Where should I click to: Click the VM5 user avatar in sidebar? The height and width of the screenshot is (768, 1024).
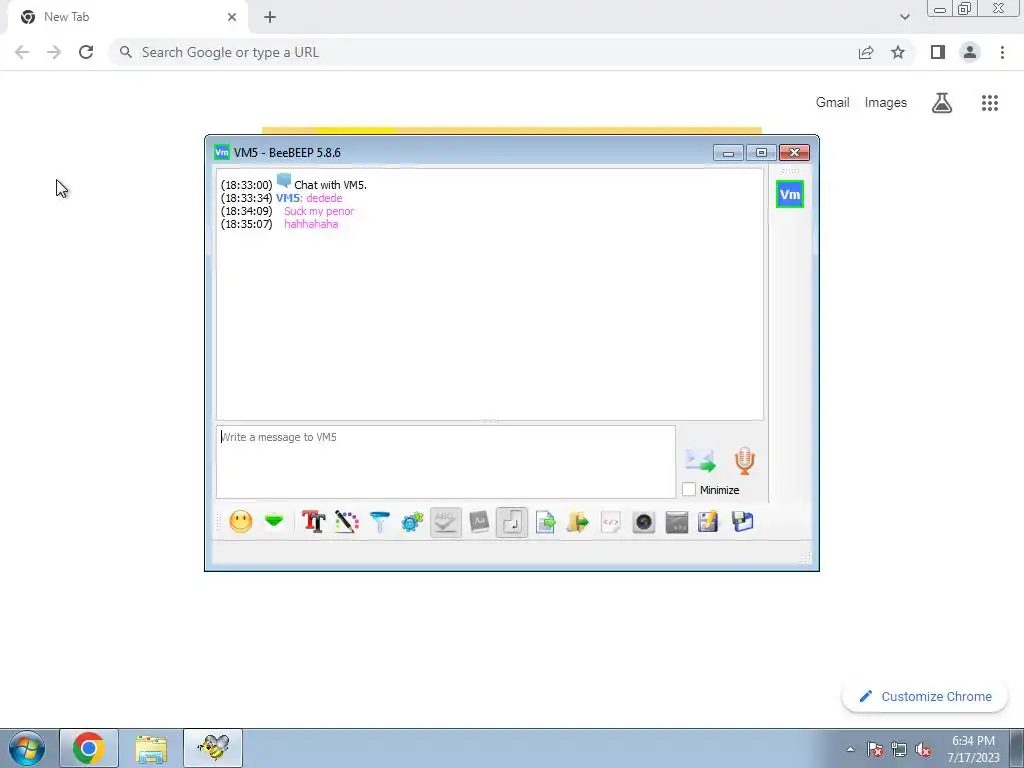pos(790,195)
